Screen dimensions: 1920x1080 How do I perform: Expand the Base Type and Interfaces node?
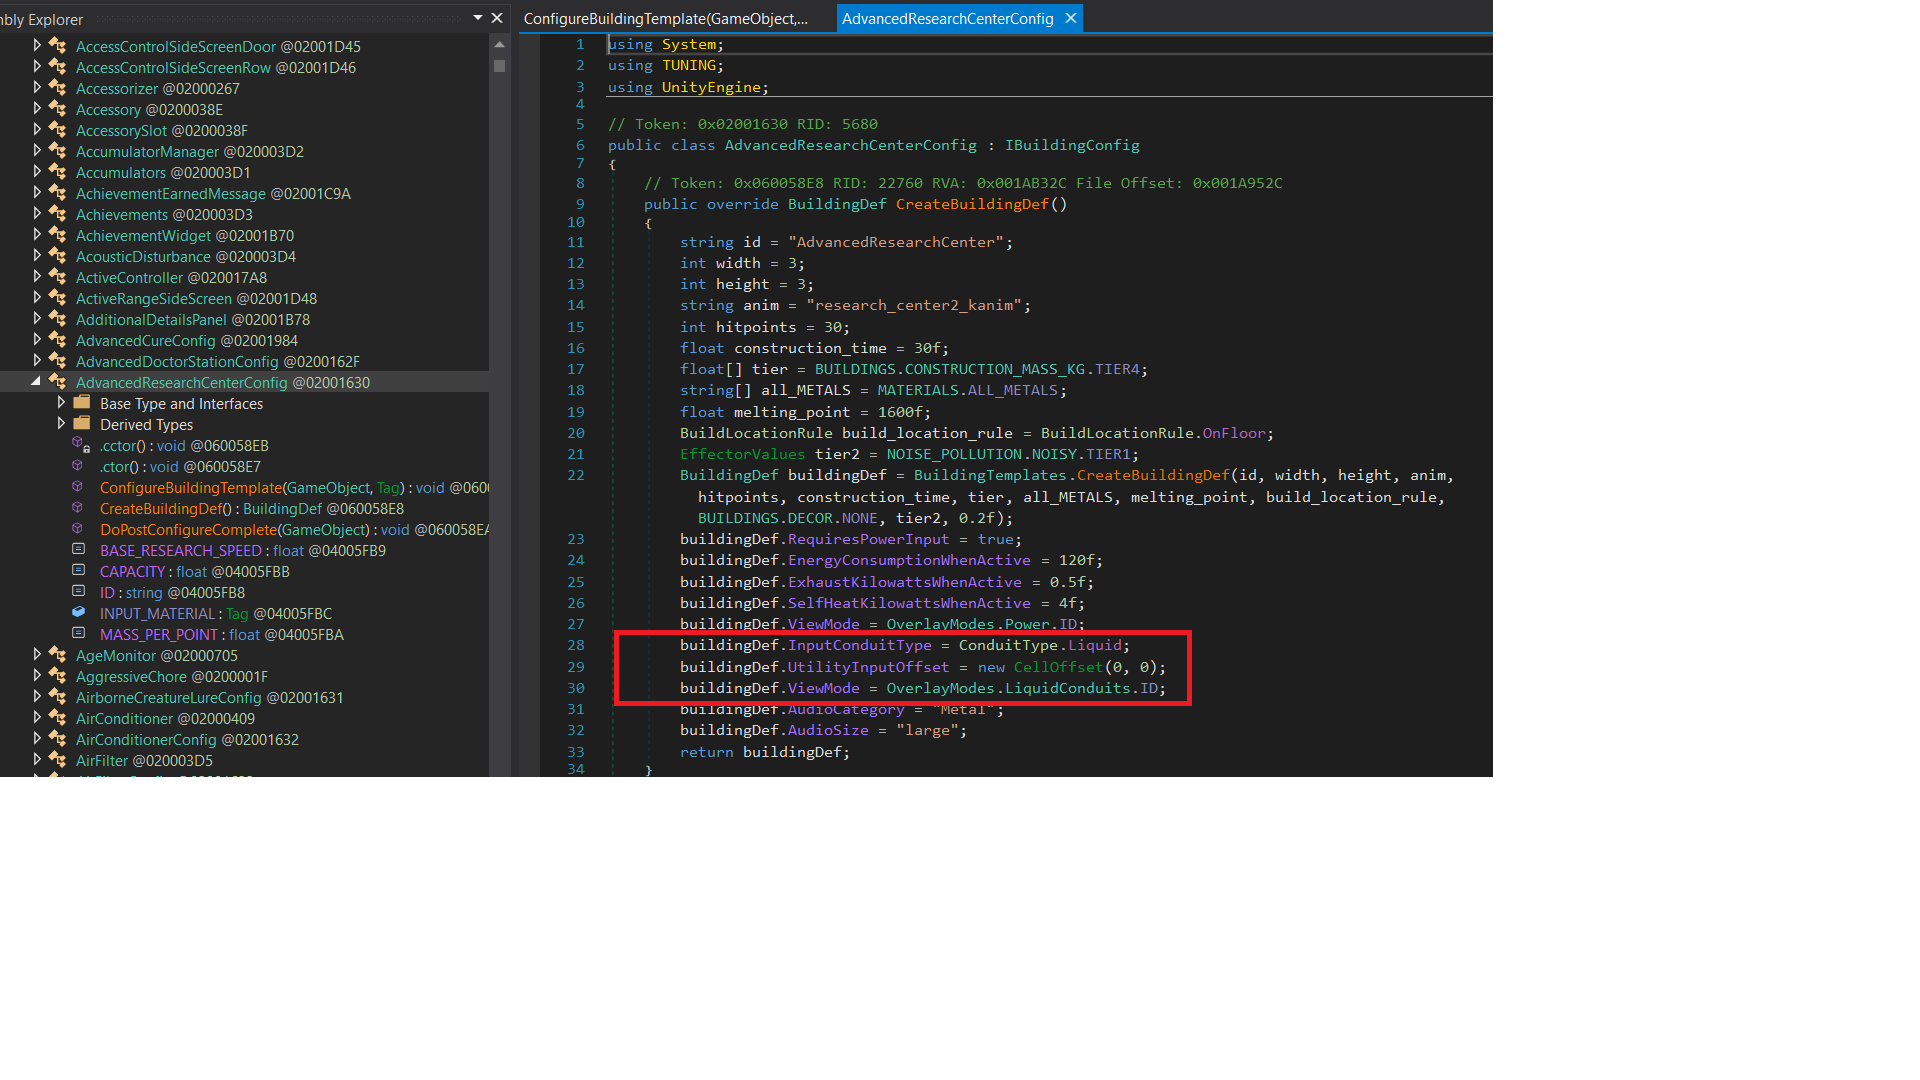click(x=61, y=403)
